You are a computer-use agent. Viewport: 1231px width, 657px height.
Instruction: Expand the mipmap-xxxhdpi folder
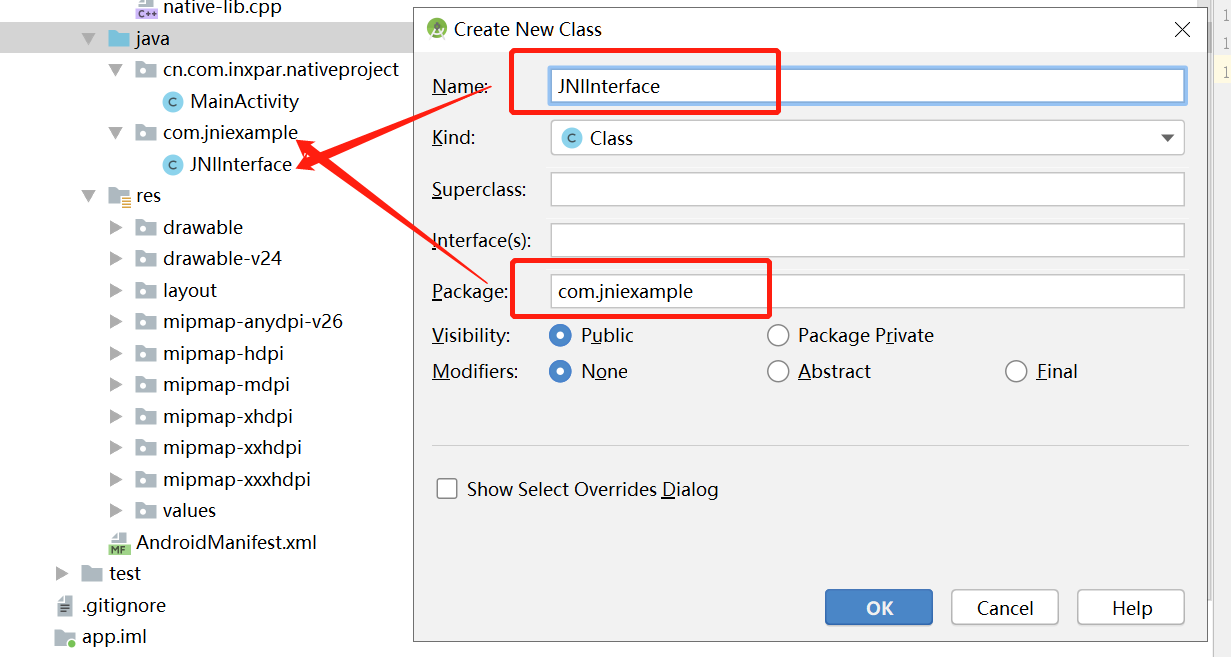click(116, 479)
